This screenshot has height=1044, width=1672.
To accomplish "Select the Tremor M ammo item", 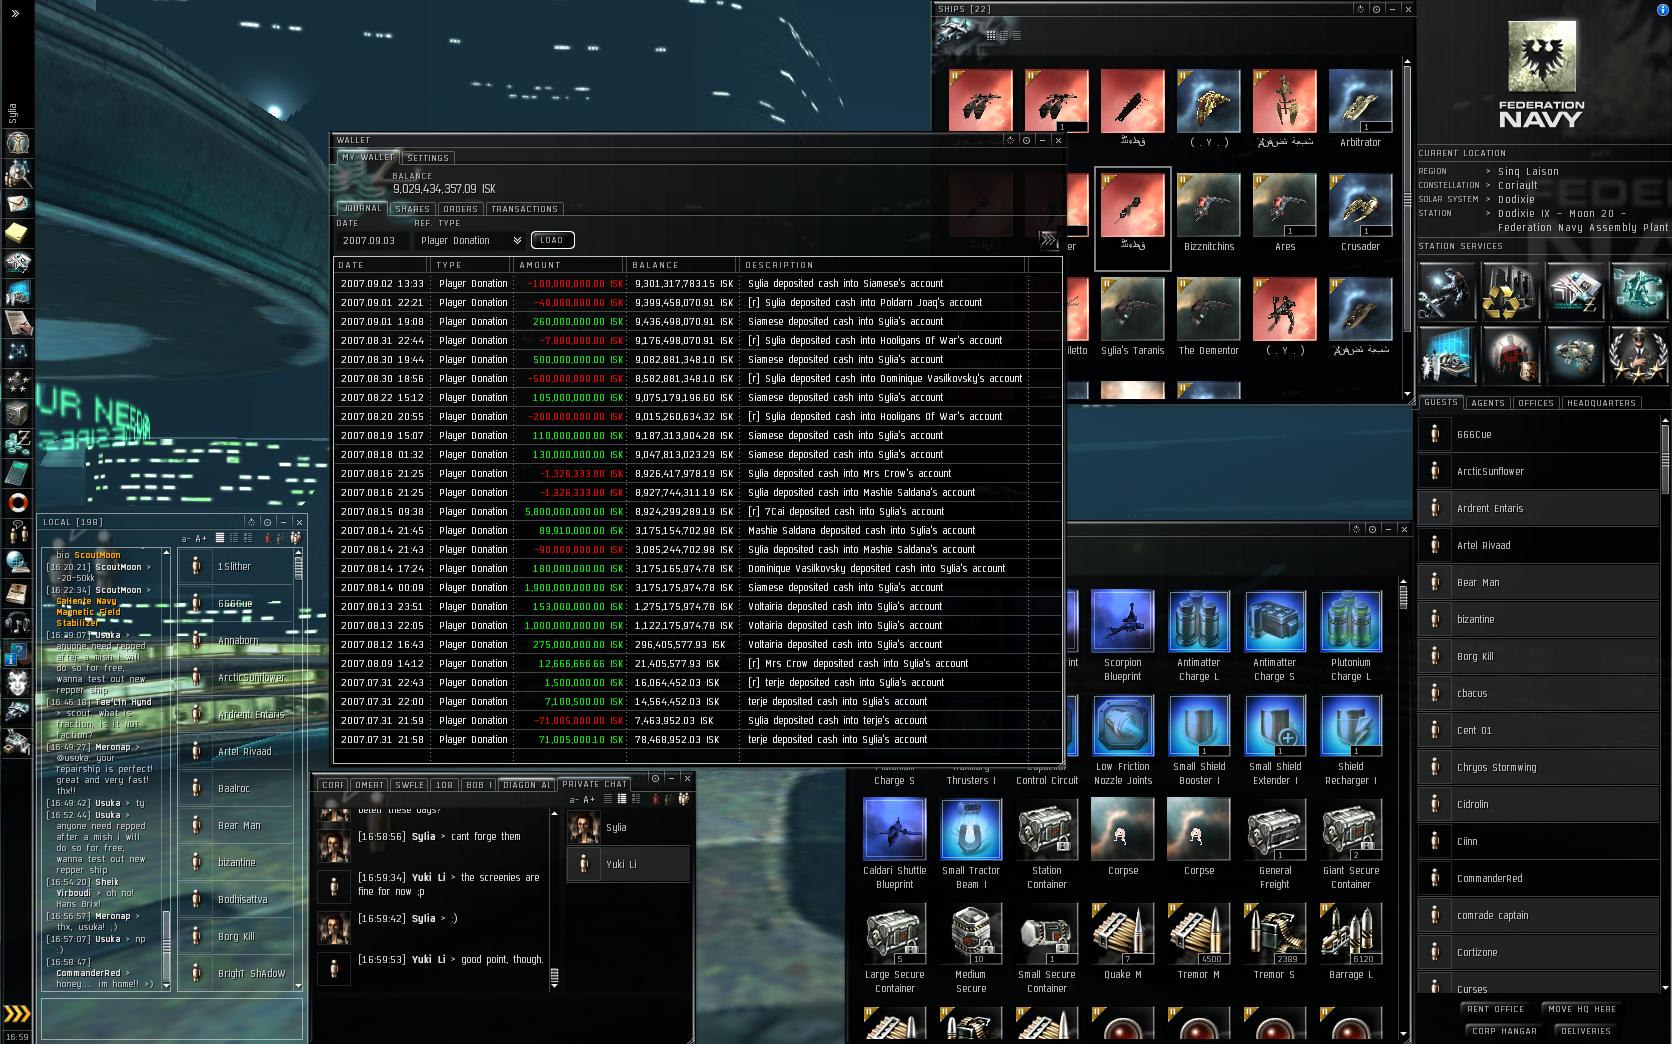I will 1199,941.
